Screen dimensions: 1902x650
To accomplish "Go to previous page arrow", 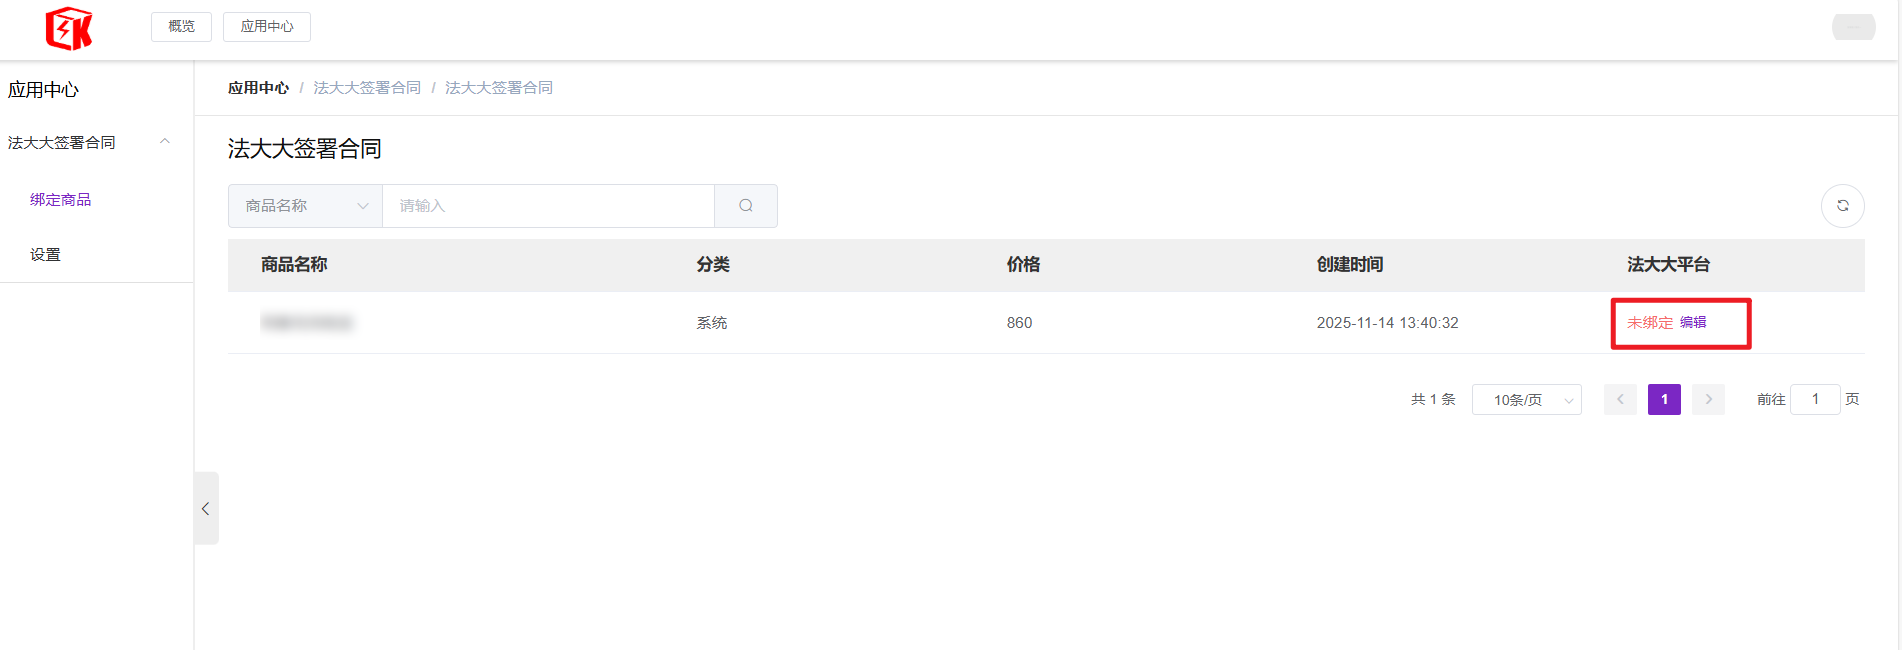I will [x=1620, y=399].
